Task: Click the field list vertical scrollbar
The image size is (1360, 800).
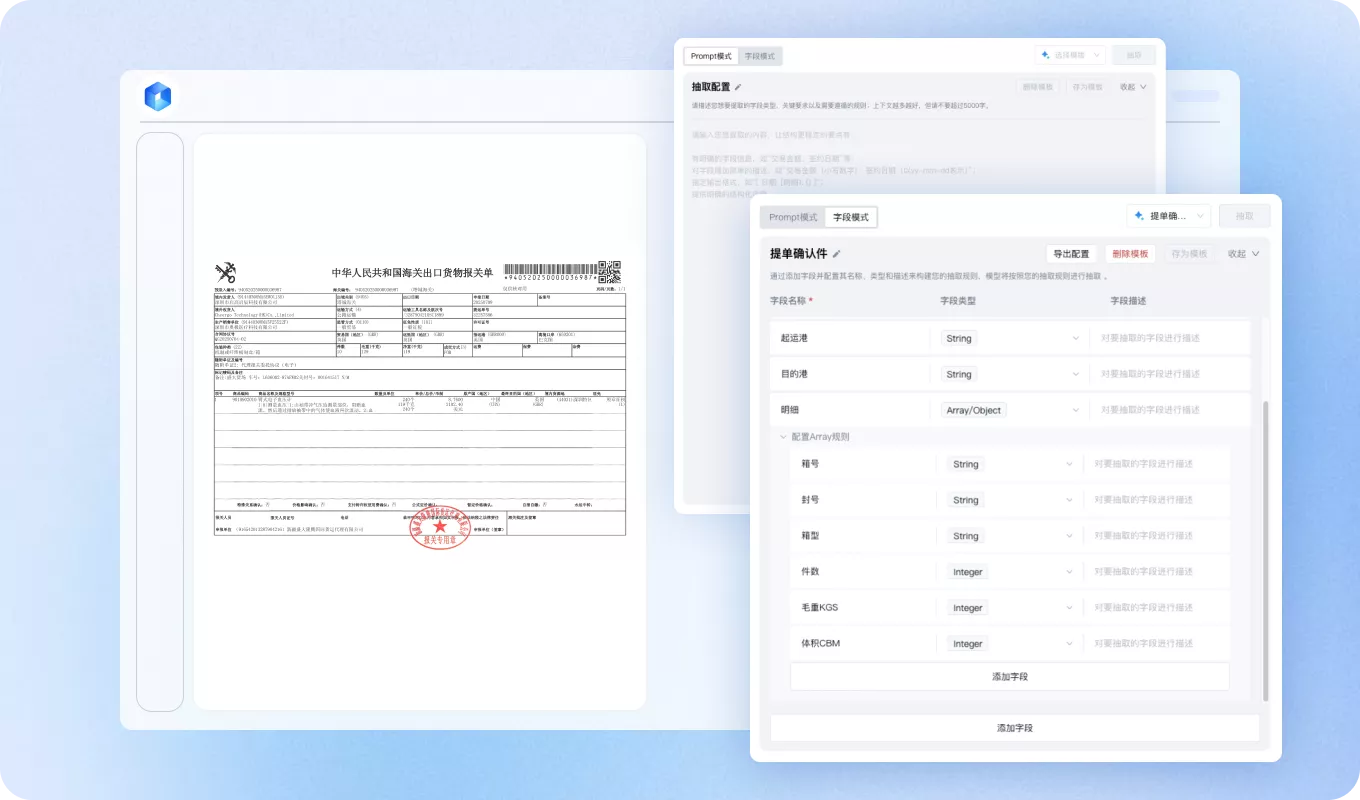Action: point(1265,550)
